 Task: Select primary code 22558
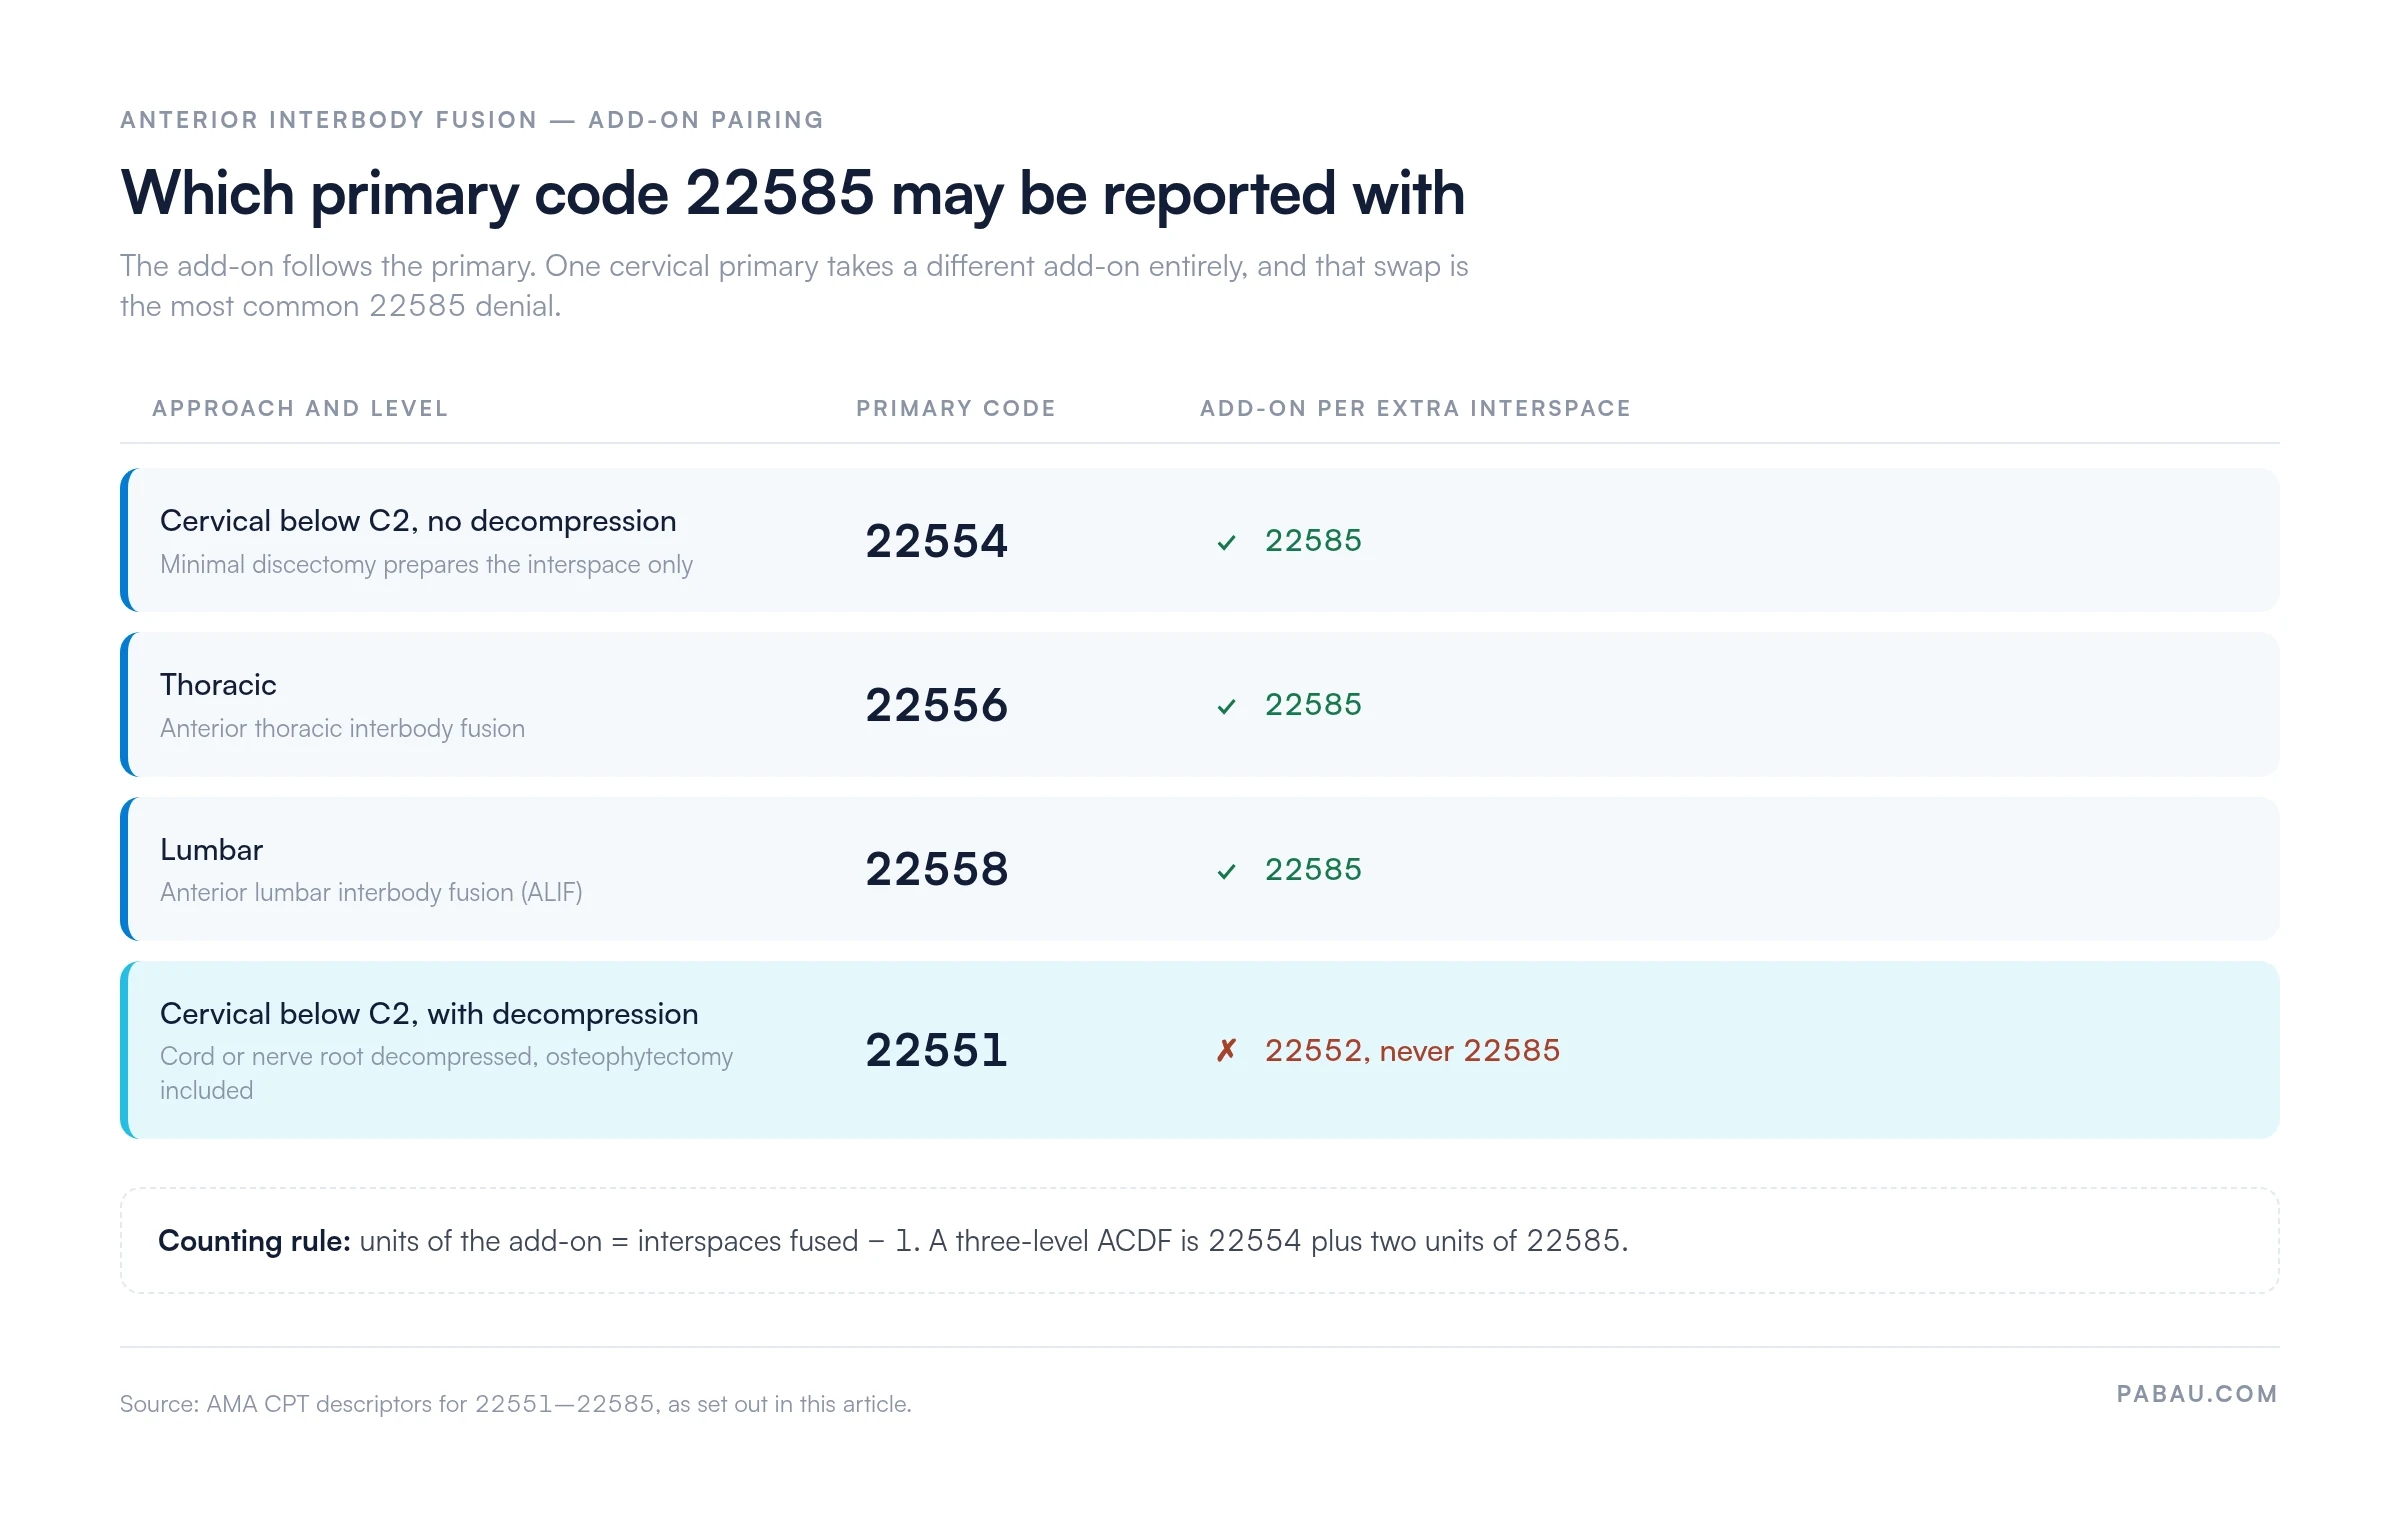(936, 869)
